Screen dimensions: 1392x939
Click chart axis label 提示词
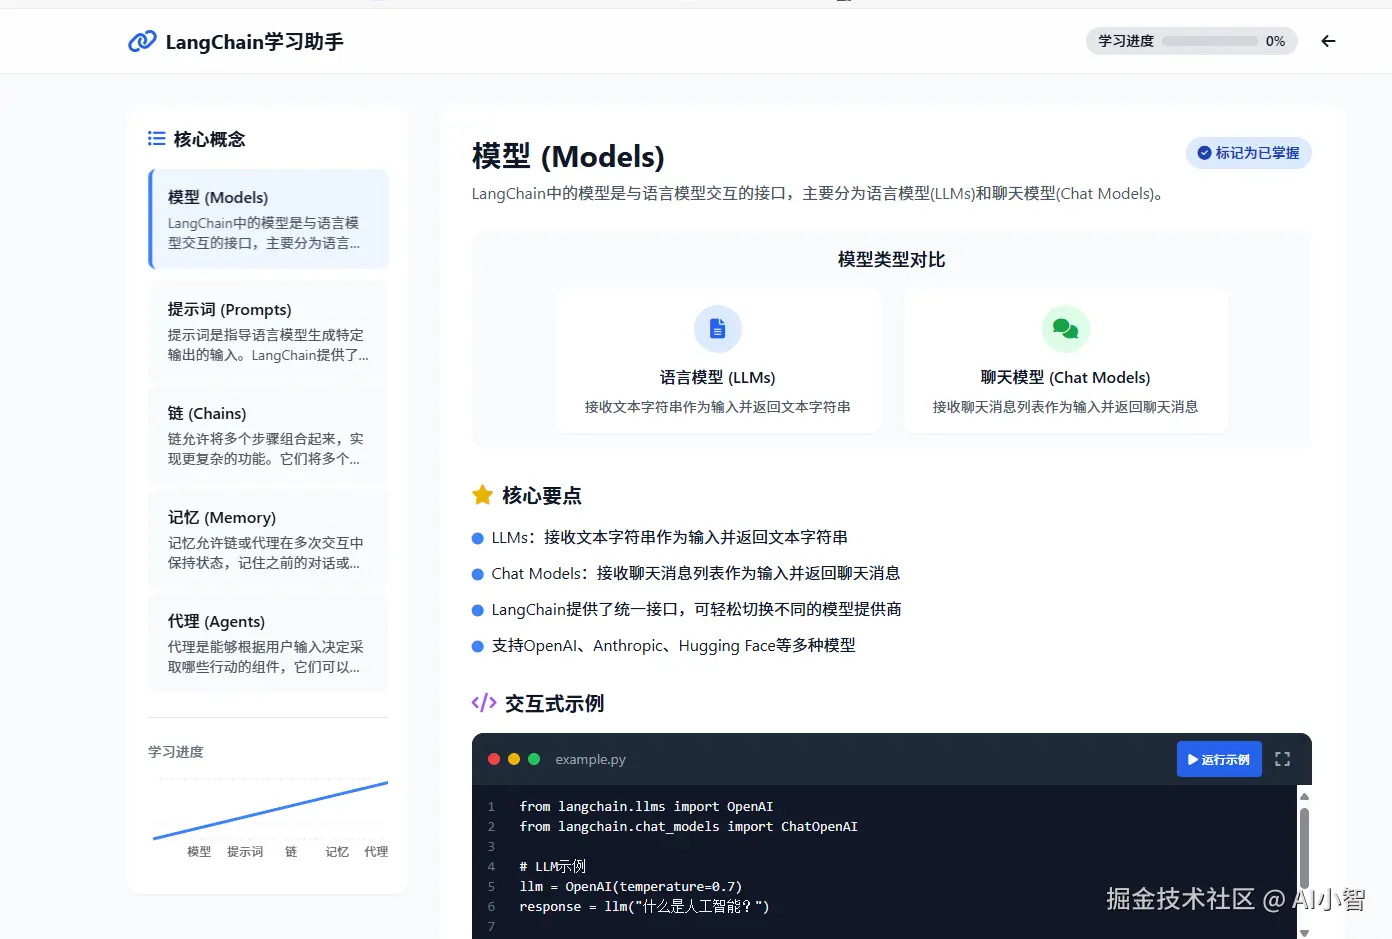coord(245,852)
